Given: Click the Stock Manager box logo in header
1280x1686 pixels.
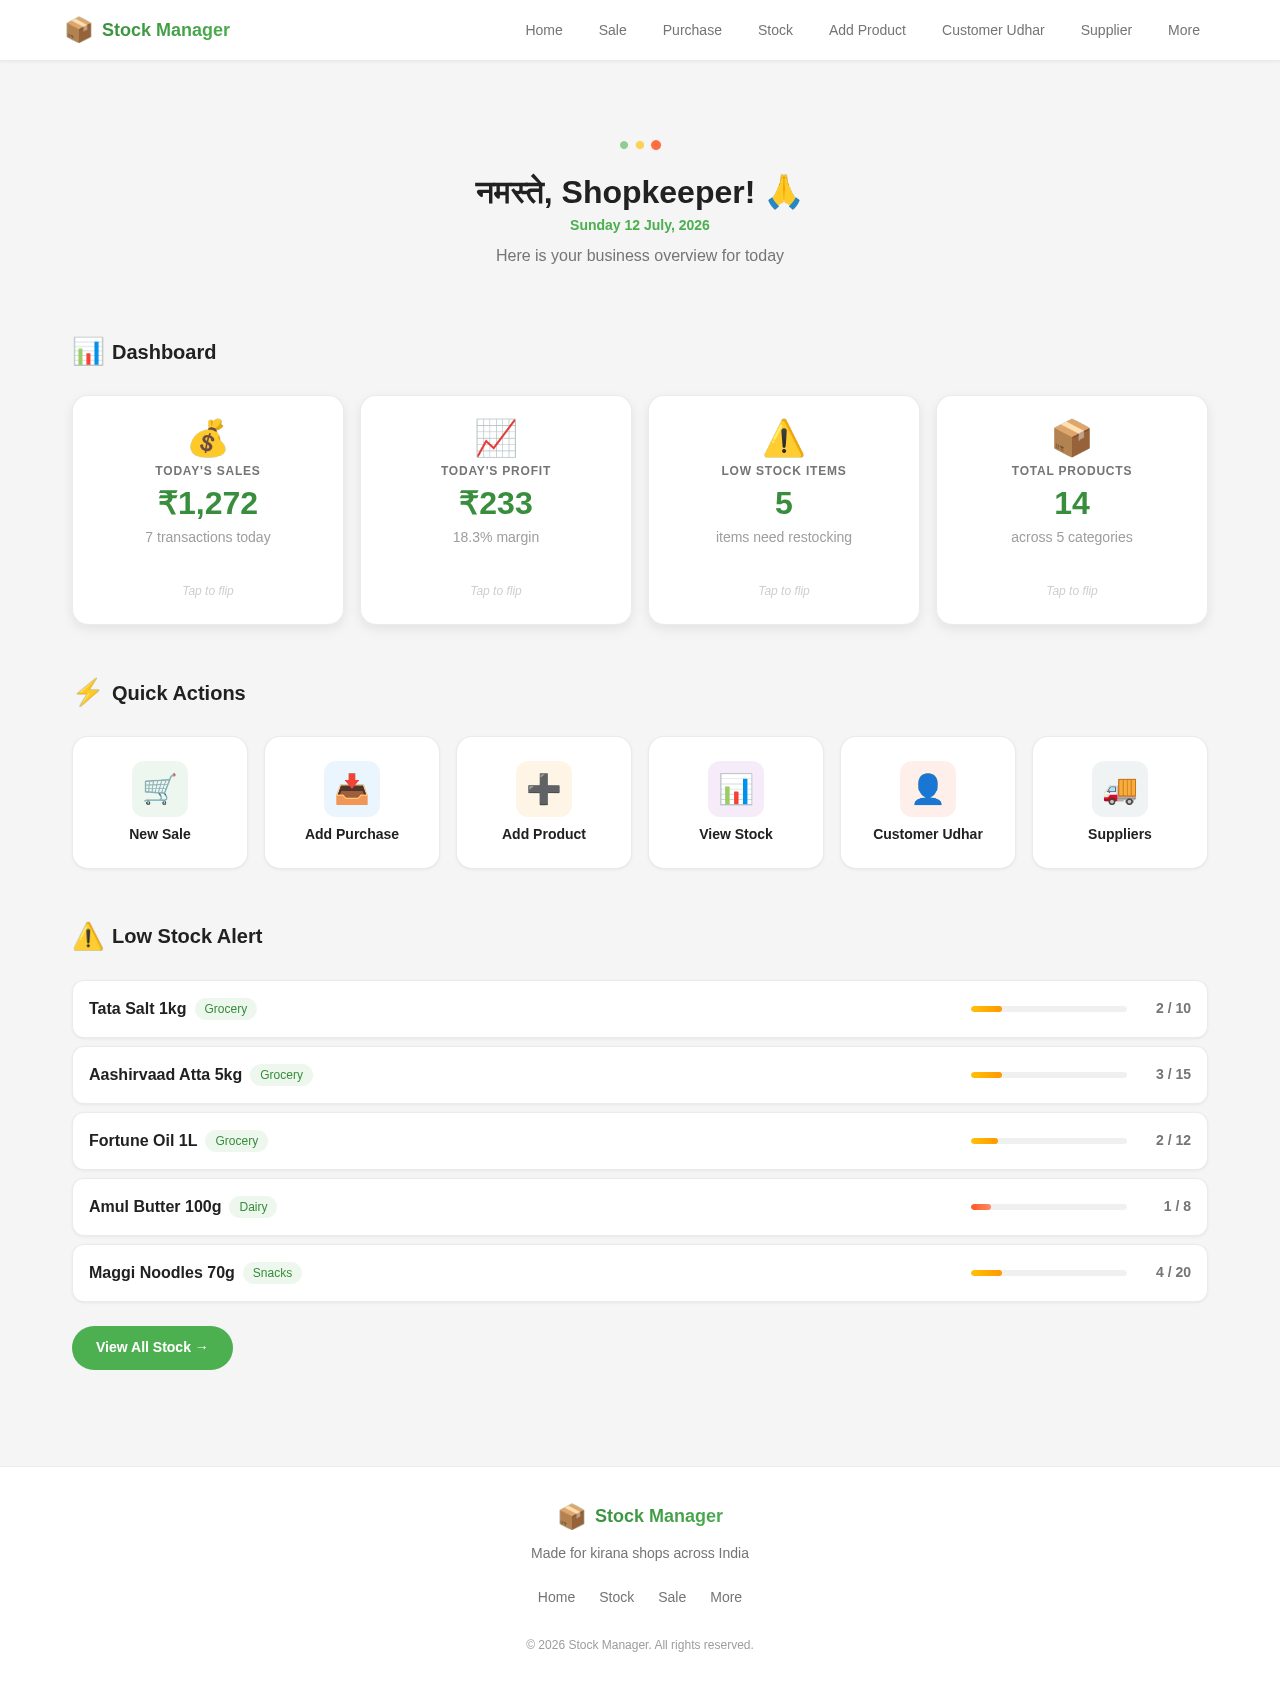Looking at the screenshot, I should tap(79, 30).
